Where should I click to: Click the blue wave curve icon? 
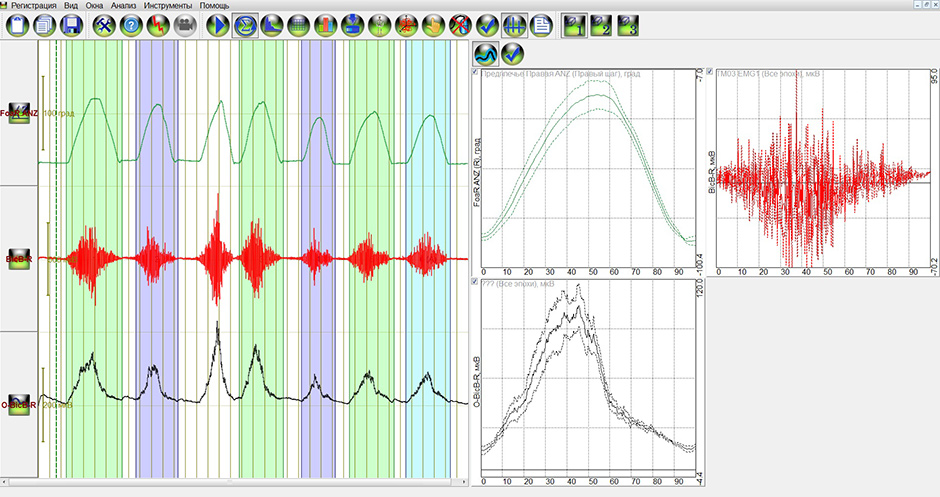tap(486, 53)
